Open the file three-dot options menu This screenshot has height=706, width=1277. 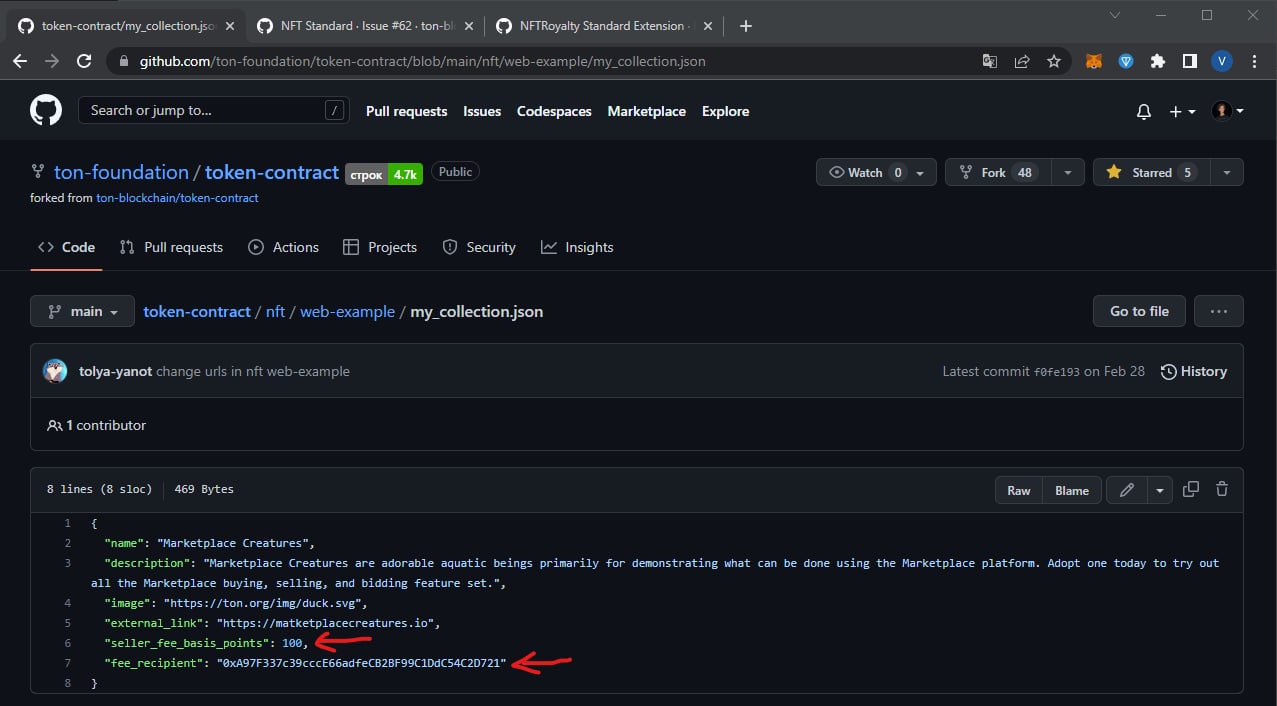[x=1218, y=312]
